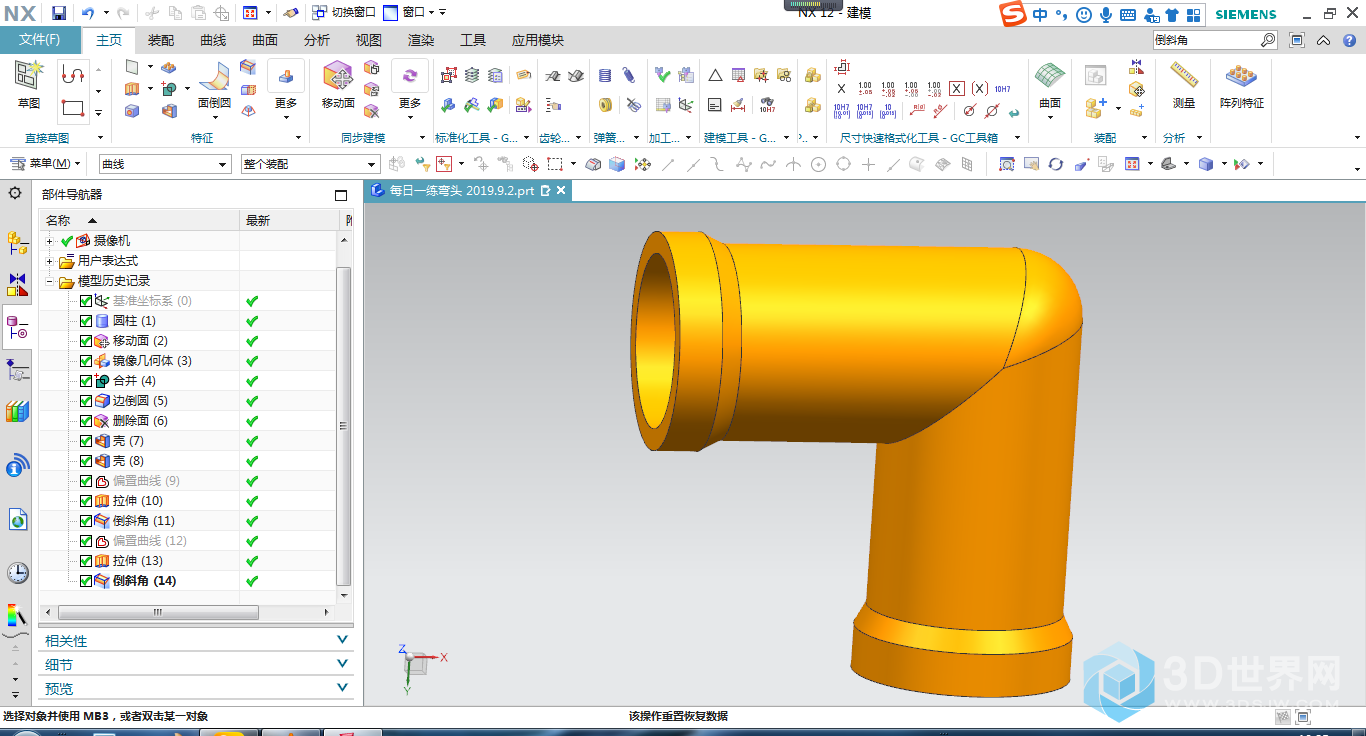The width and height of the screenshot is (1366, 736).
Task: Open the Constraint Navigator sidebar icon
Action: (17, 284)
